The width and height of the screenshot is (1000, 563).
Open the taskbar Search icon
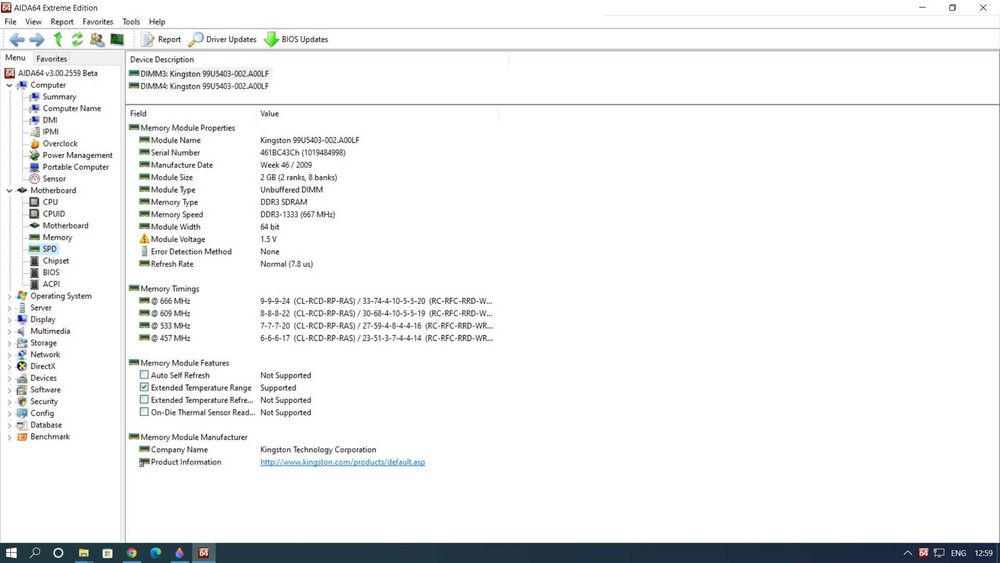(35, 553)
